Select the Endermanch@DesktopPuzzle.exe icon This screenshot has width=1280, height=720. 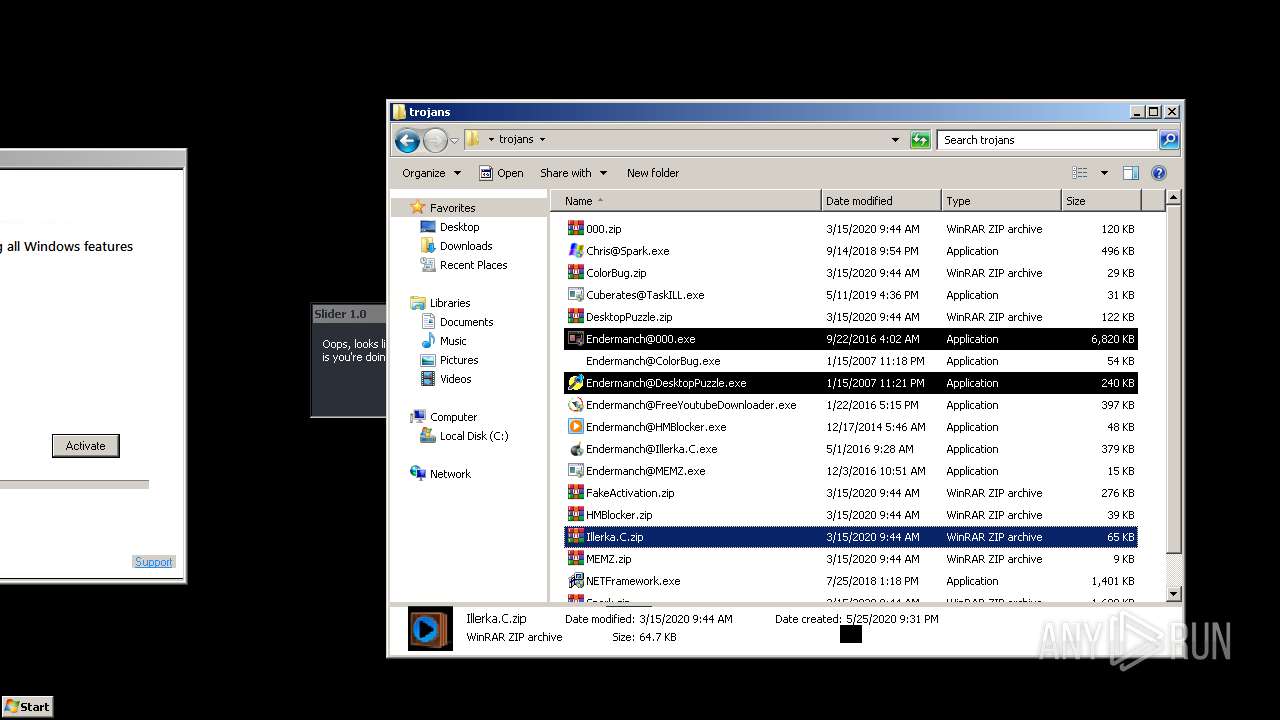pyautogui.click(x=575, y=383)
